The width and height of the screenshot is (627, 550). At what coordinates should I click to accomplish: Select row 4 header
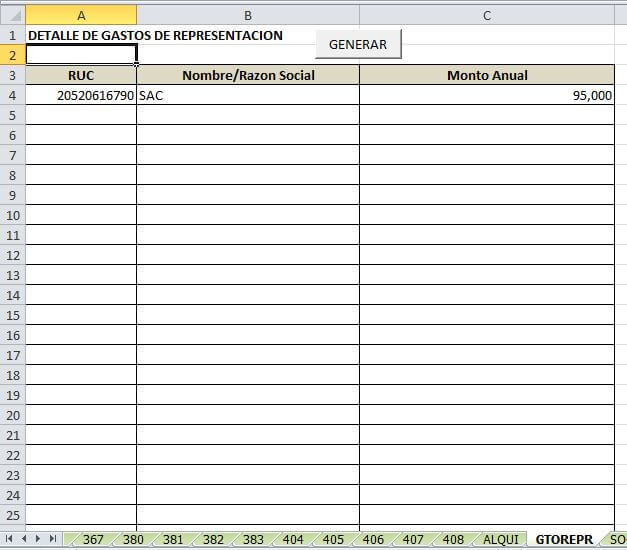coord(12,95)
